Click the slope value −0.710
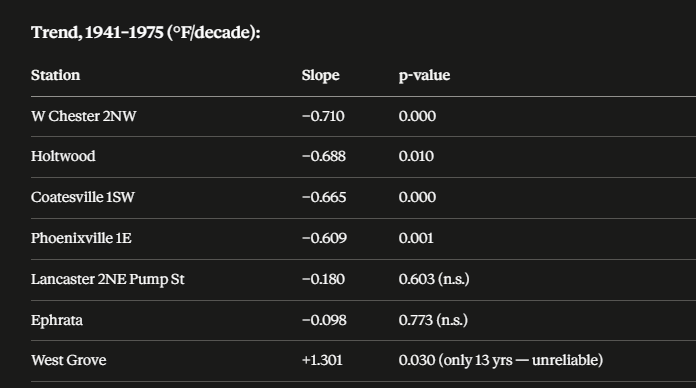 323,116
